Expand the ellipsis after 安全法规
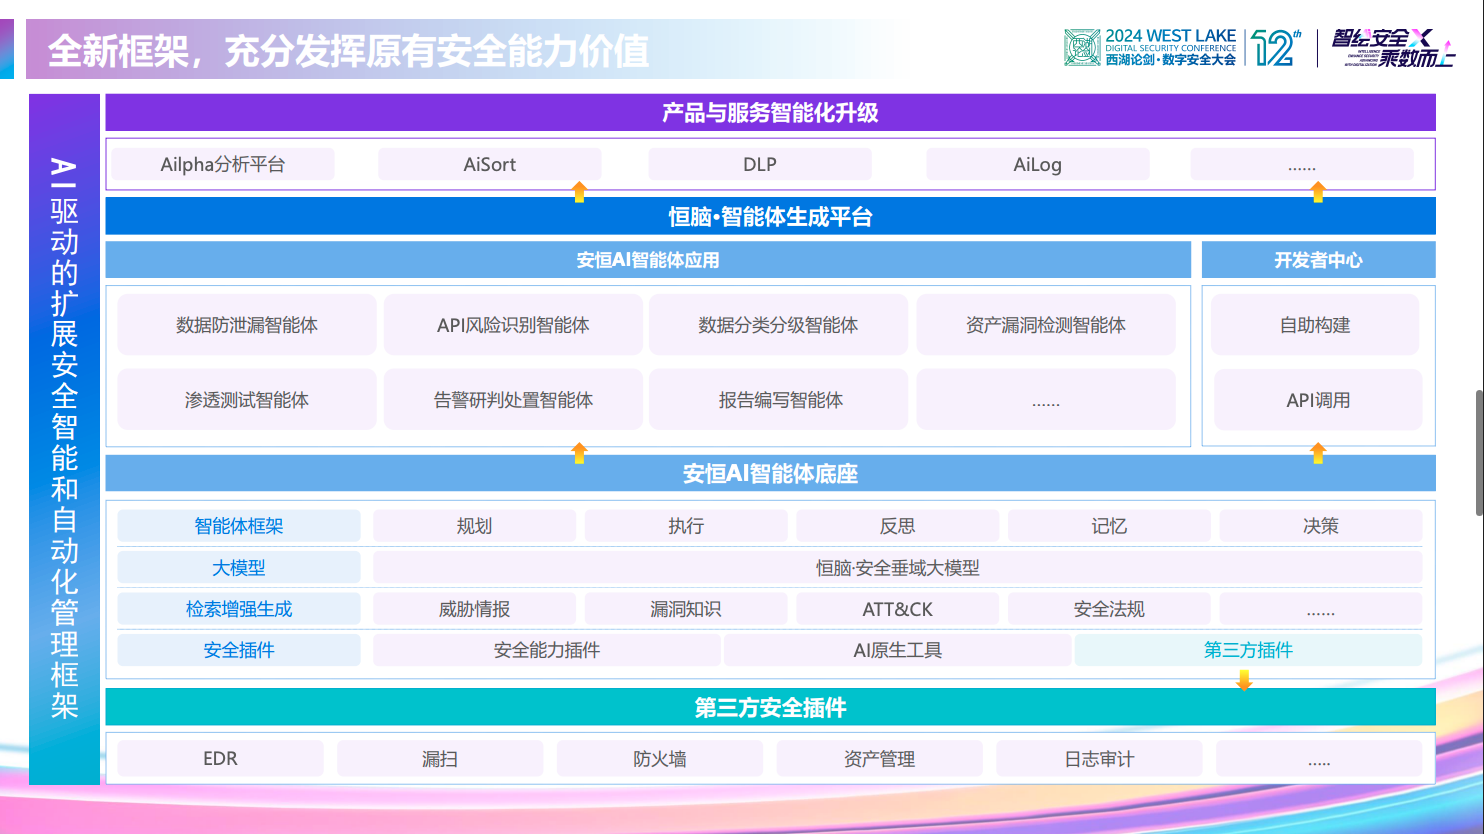Screen dimensions: 1484x834 [x=1321, y=608]
